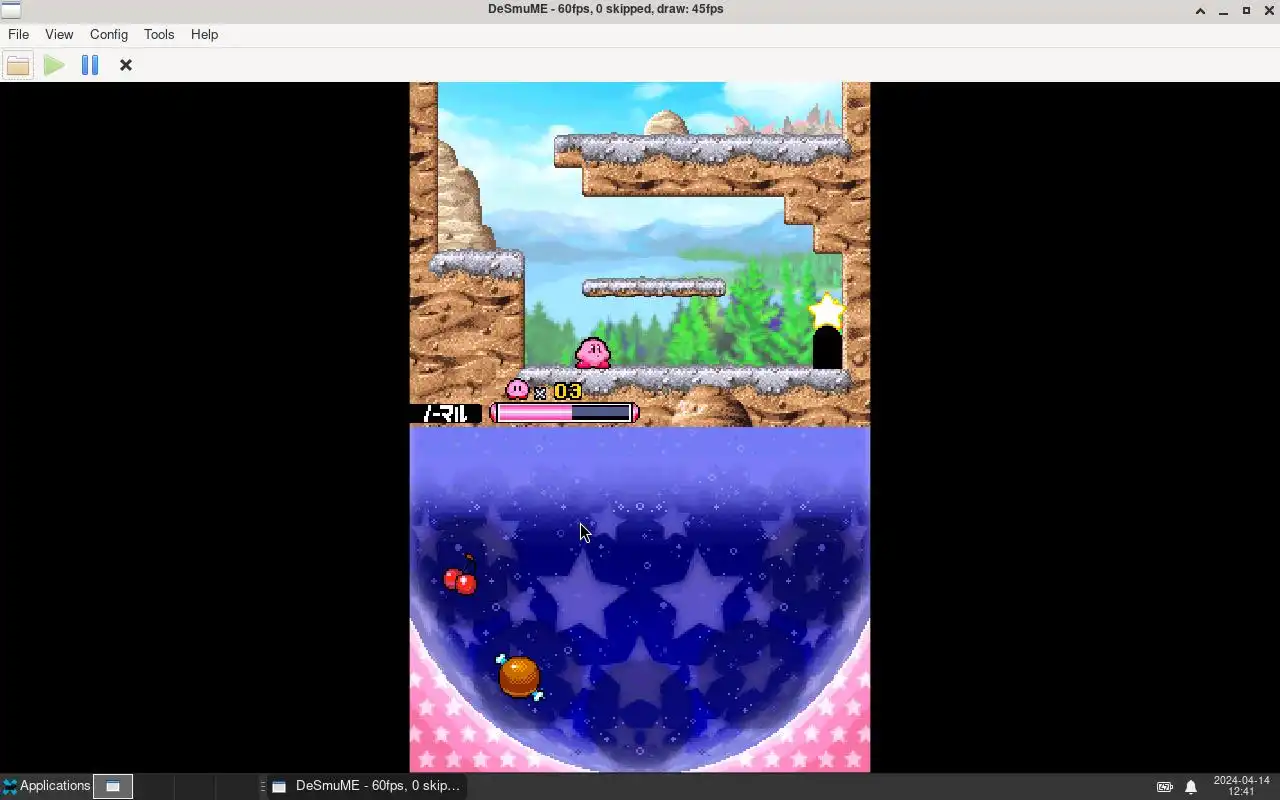Click the show desktop taskbar icon
1280x800 pixels.
pyautogui.click(x=113, y=786)
